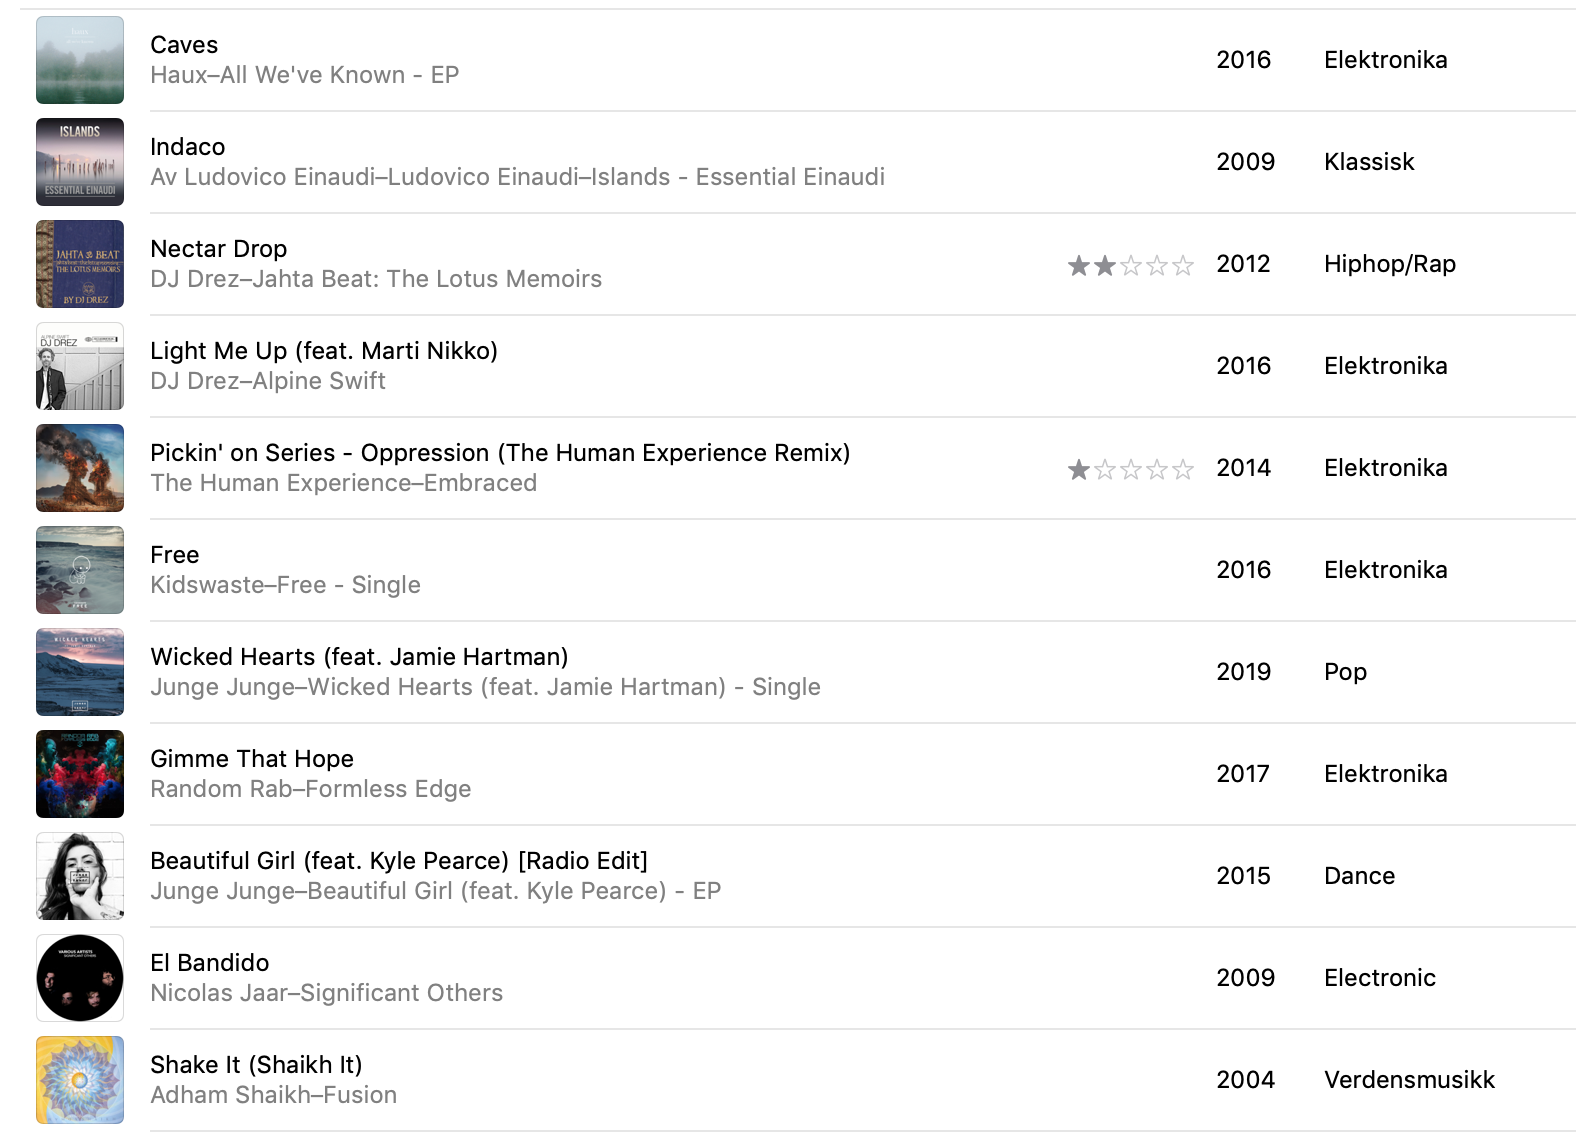Click the Verdensmusikk genre label
This screenshot has width=1576, height=1132.
[1409, 1080]
